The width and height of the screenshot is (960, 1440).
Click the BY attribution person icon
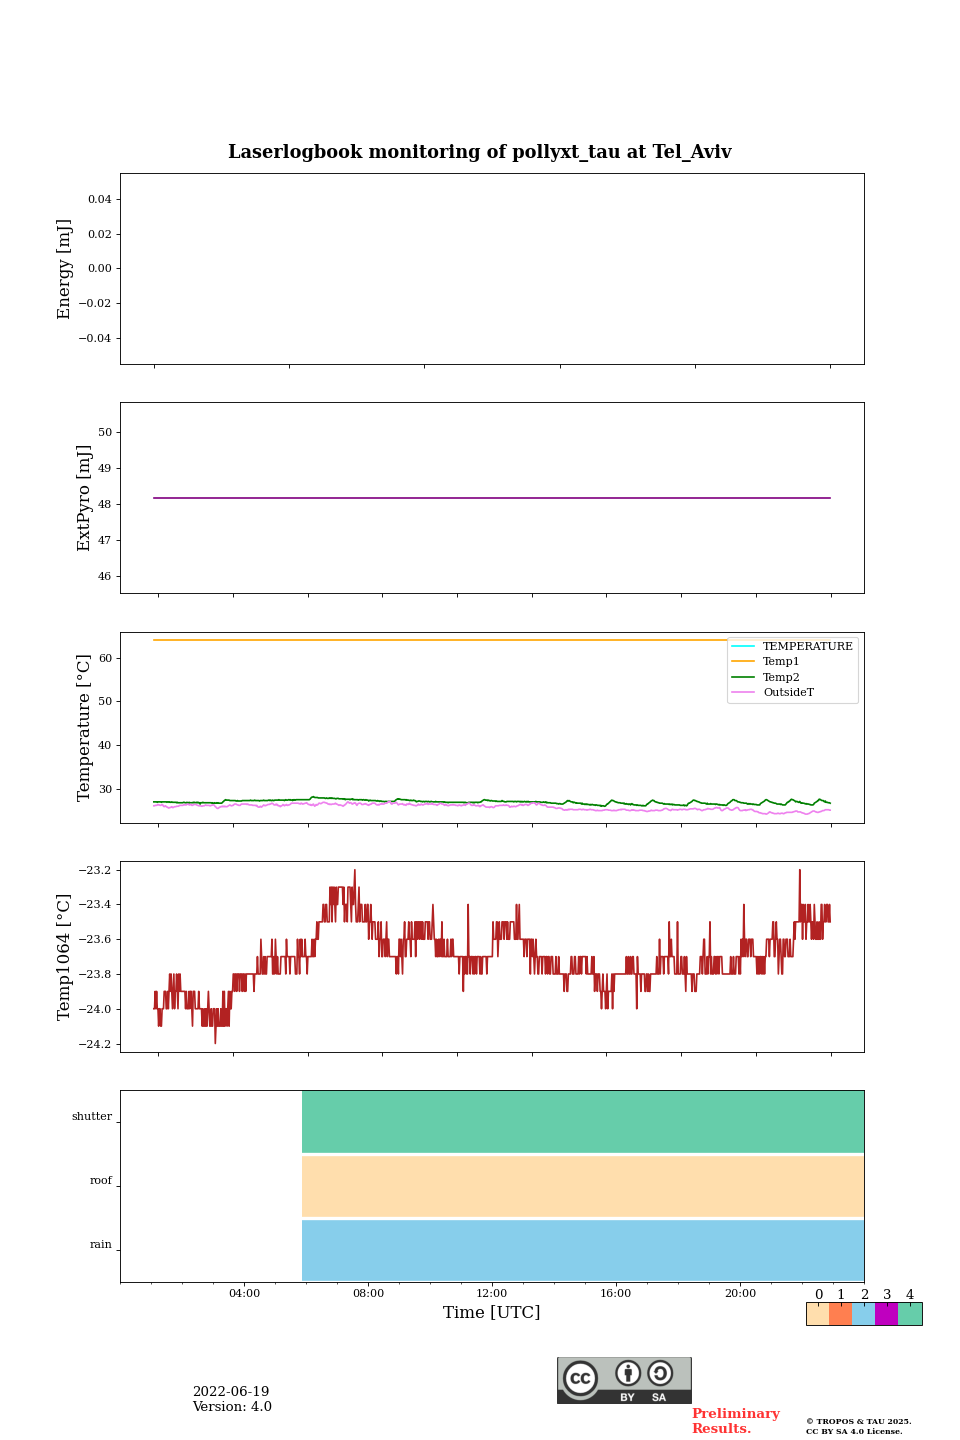(x=628, y=1373)
